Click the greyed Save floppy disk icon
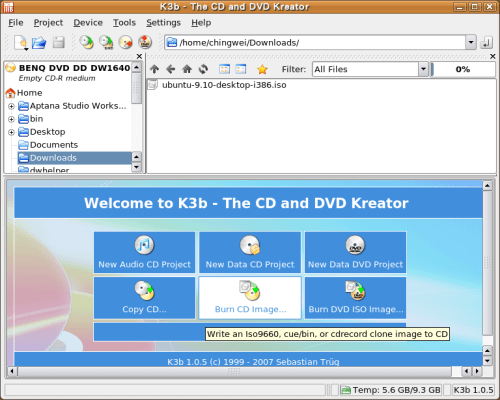 pos(59,42)
